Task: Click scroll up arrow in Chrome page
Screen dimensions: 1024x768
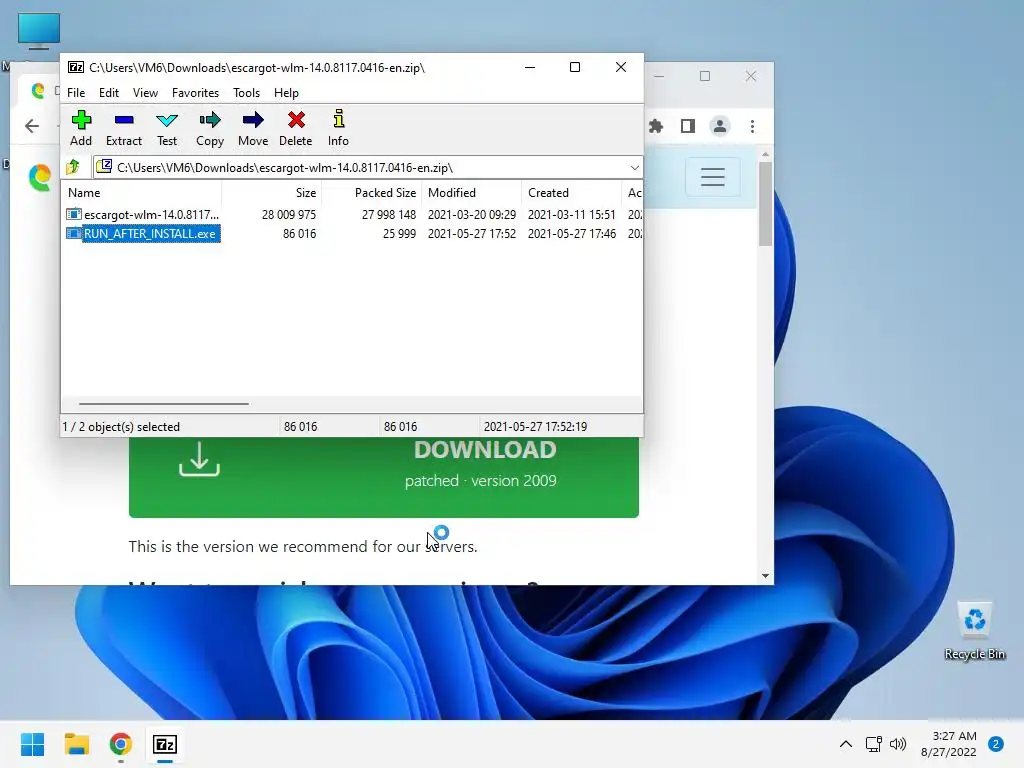Action: tap(765, 154)
